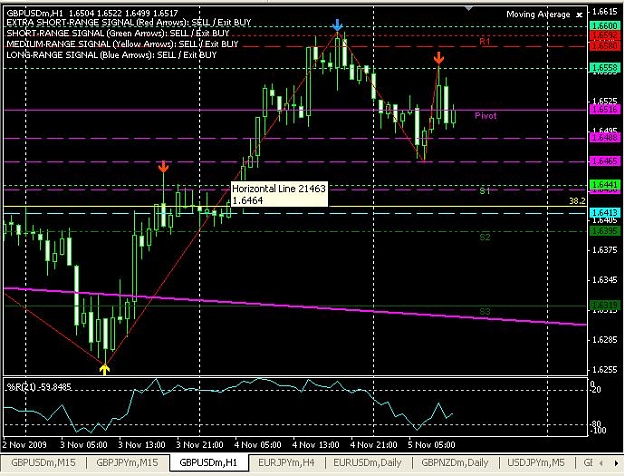Image resolution: width=625 pixels, height=476 pixels.
Task: Click the 3 Nov 13:00 time axis label
Action: pyautogui.click(x=142, y=445)
